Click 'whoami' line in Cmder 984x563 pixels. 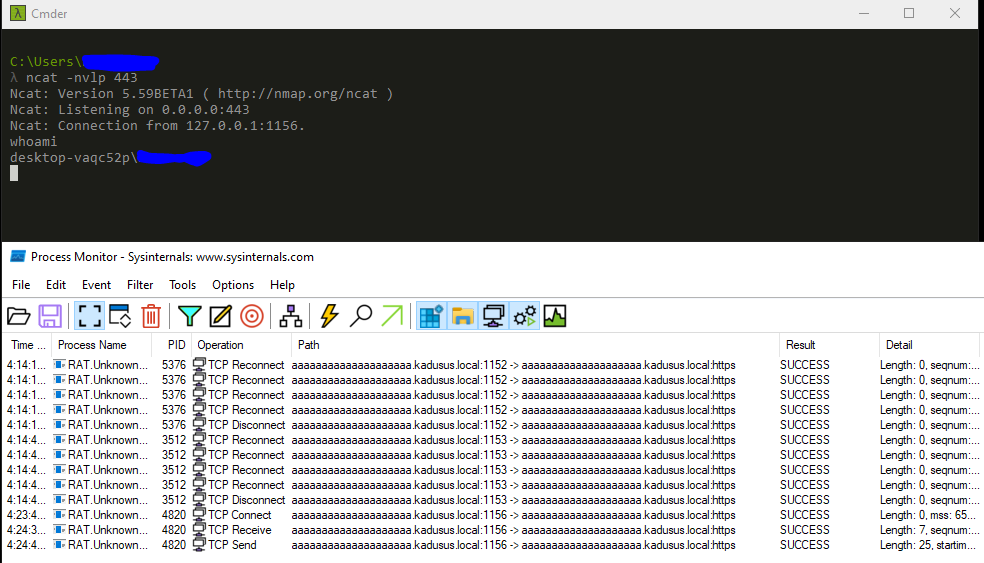(33, 142)
